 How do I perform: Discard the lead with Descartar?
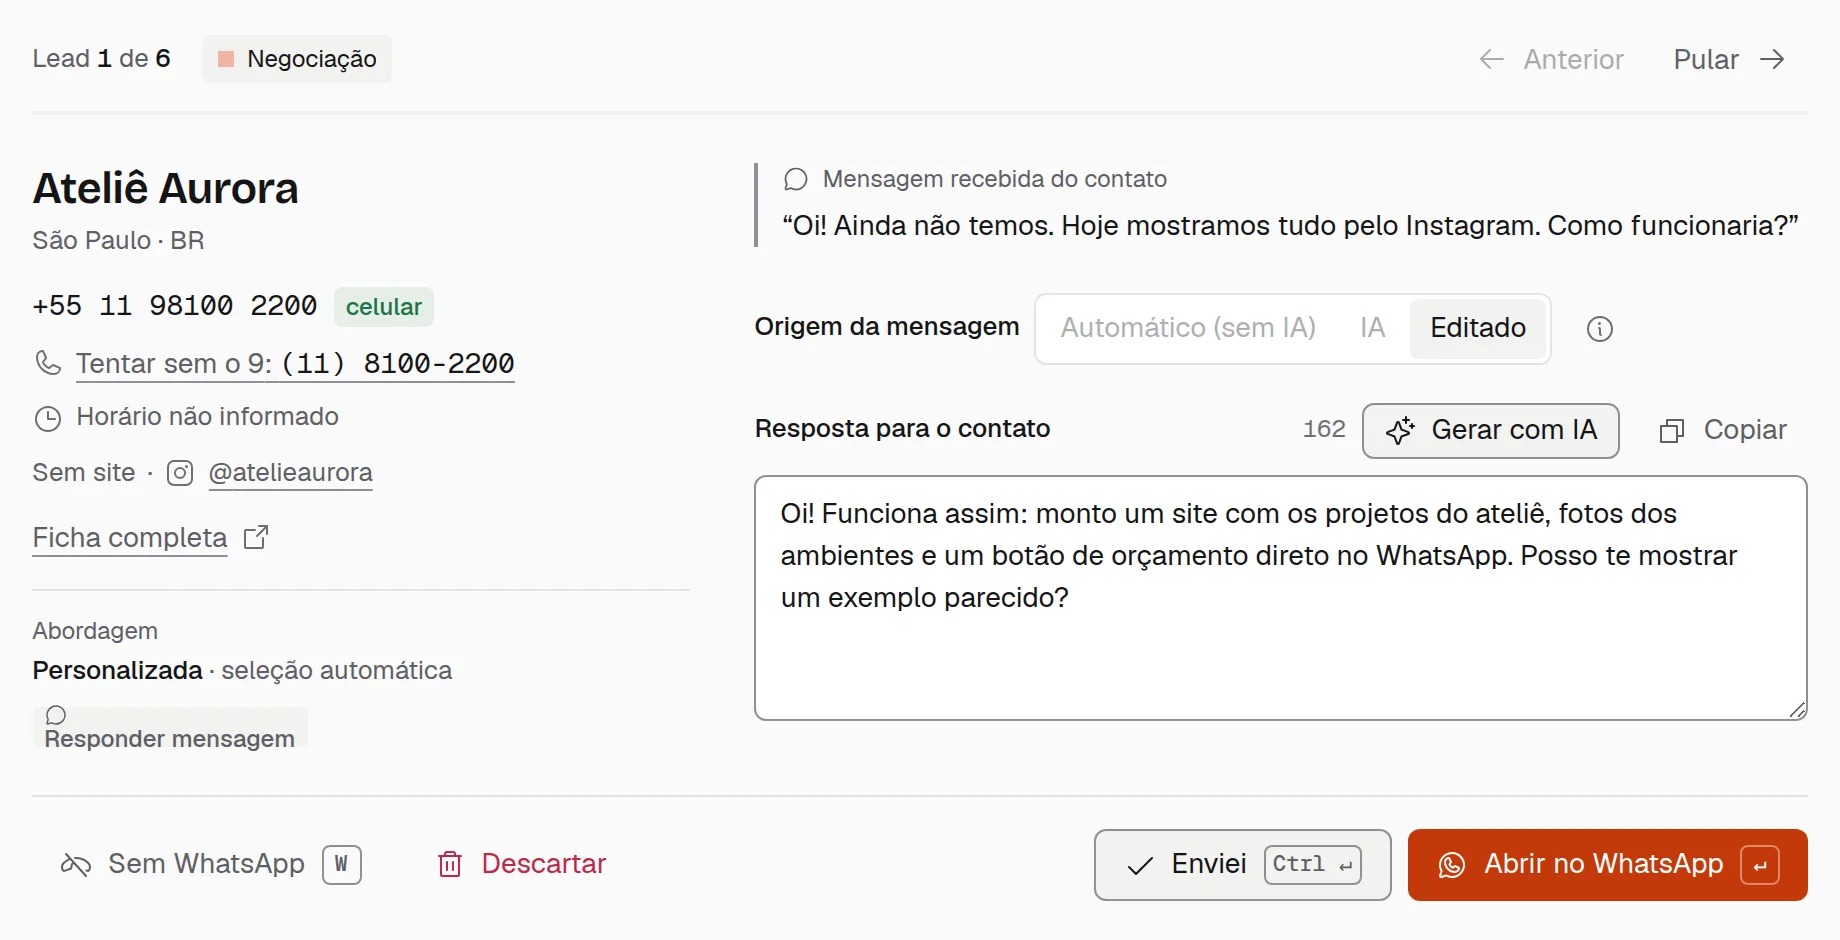522,864
